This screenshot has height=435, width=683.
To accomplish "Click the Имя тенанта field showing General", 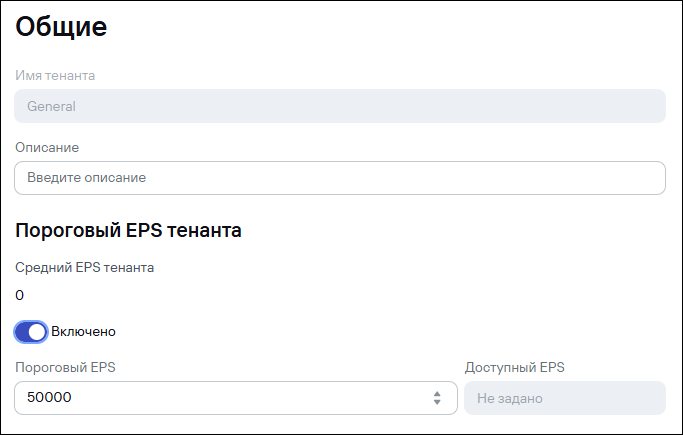I will tap(340, 106).
